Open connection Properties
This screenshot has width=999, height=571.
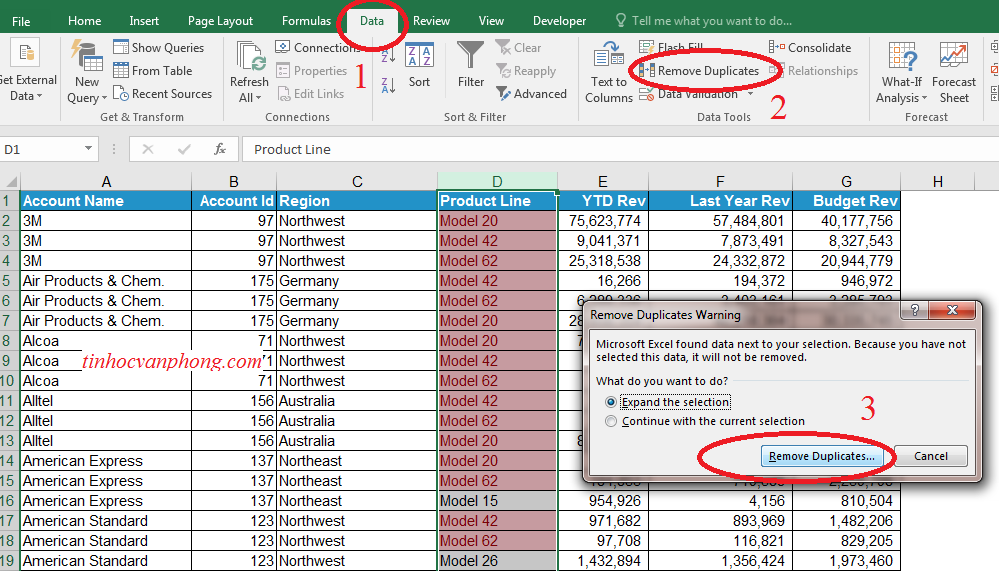point(312,71)
